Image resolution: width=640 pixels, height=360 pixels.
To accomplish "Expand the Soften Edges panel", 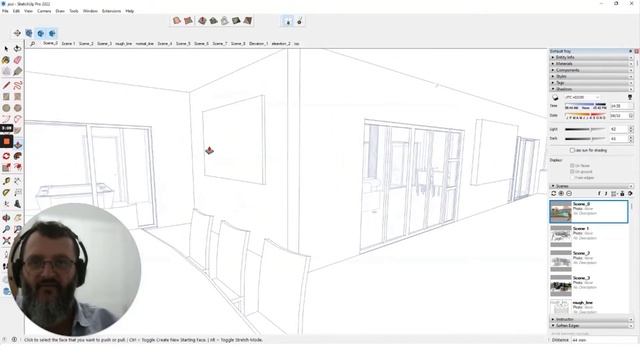I will [591, 326].
